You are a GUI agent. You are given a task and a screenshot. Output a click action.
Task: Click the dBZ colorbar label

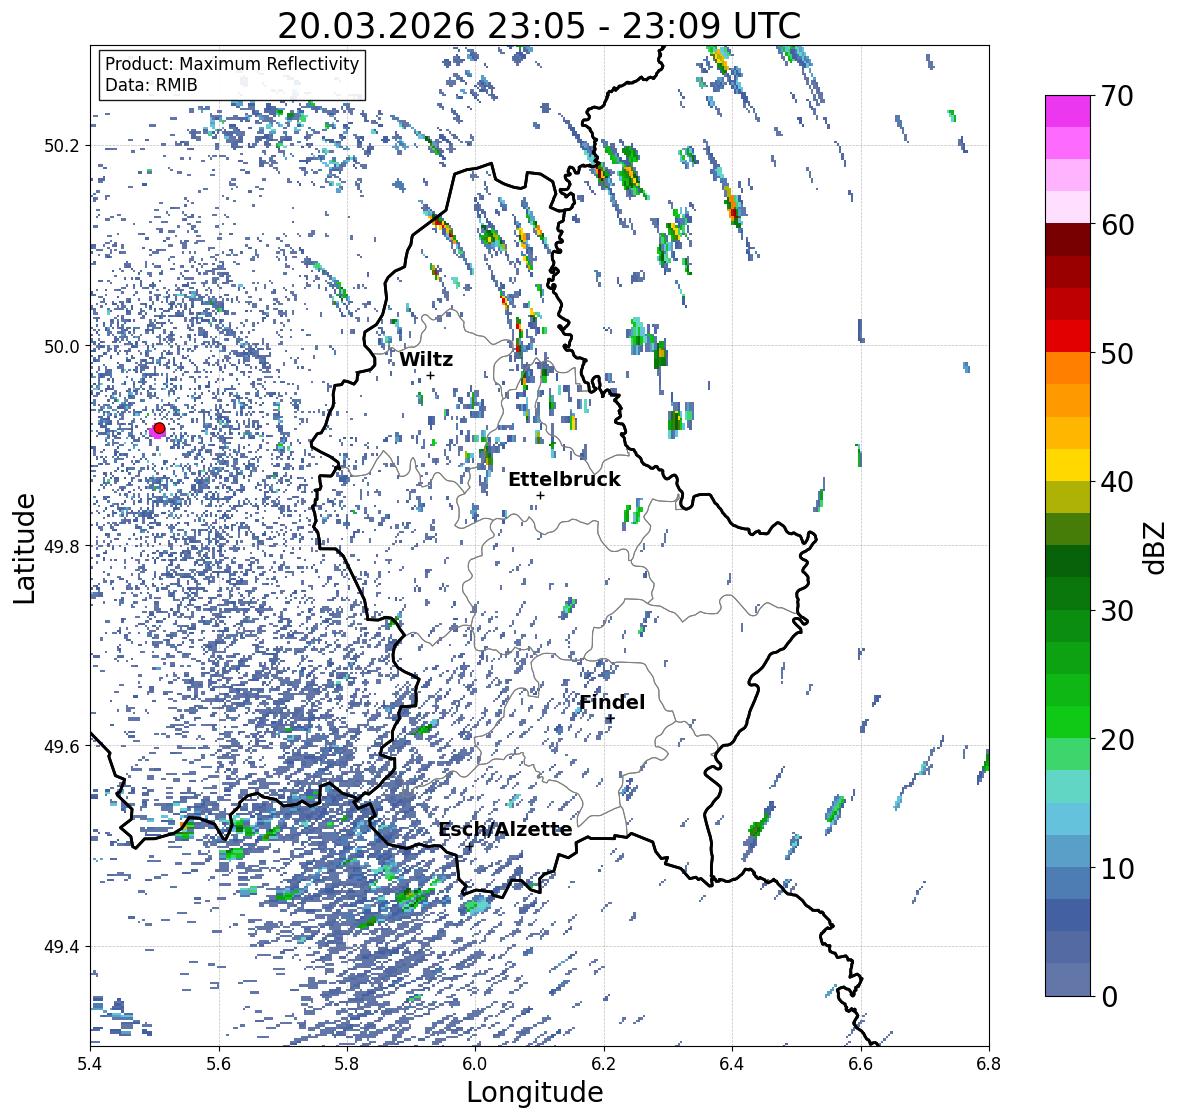(1156, 547)
